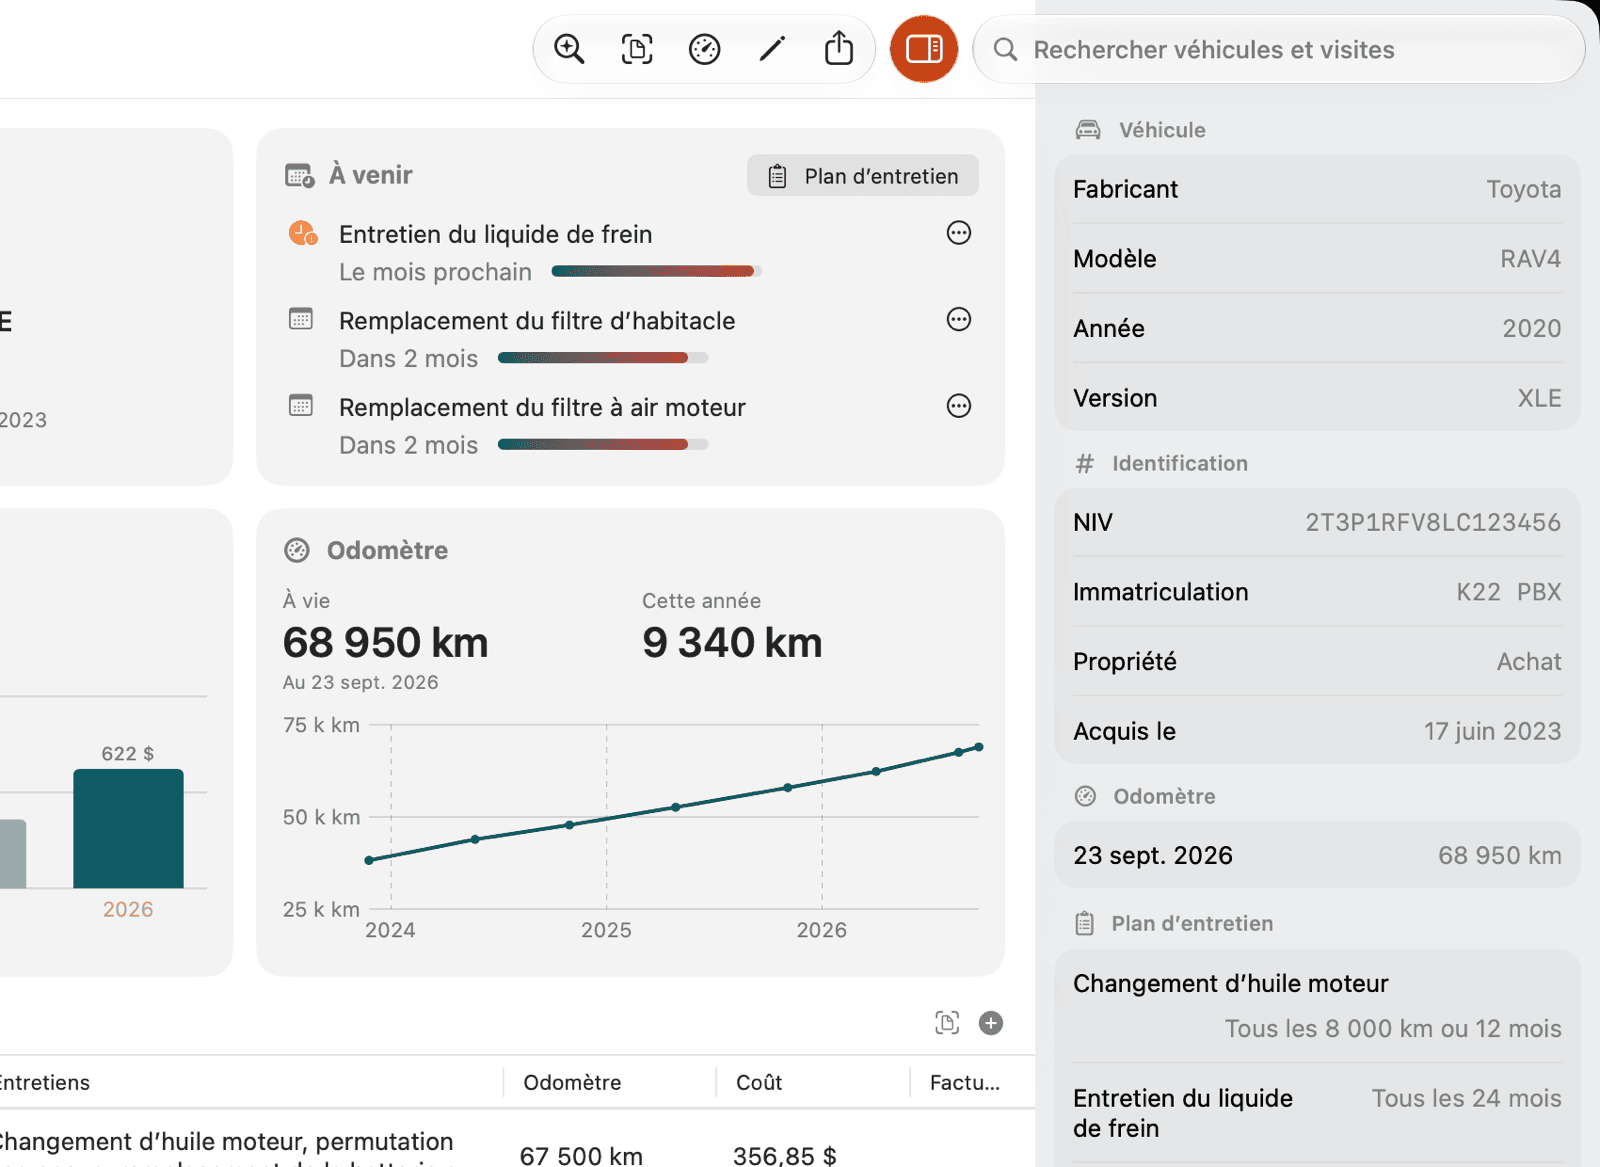Click the 67 500 km table cell
The height and width of the screenshot is (1167, 1600).
click(x=581, y=1155)
